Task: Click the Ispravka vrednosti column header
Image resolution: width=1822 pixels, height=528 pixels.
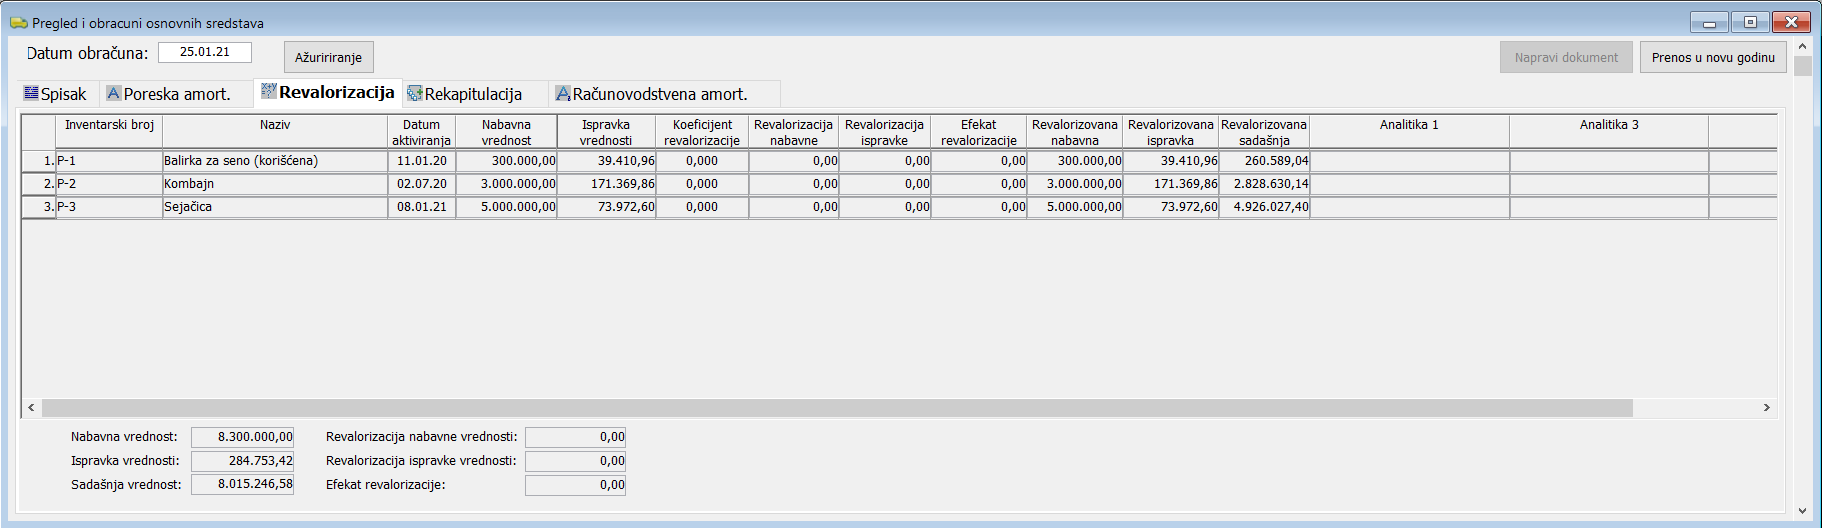Action: tap(606, 132)
